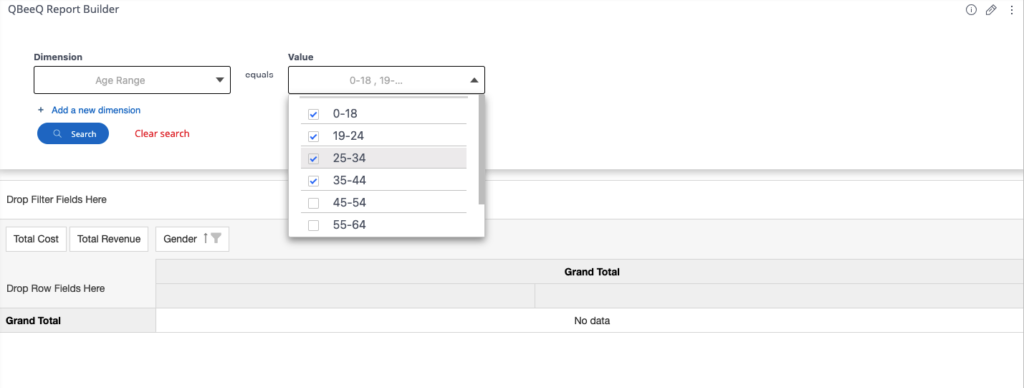Uncheck the 19-24 age range

tap(313, 137)
